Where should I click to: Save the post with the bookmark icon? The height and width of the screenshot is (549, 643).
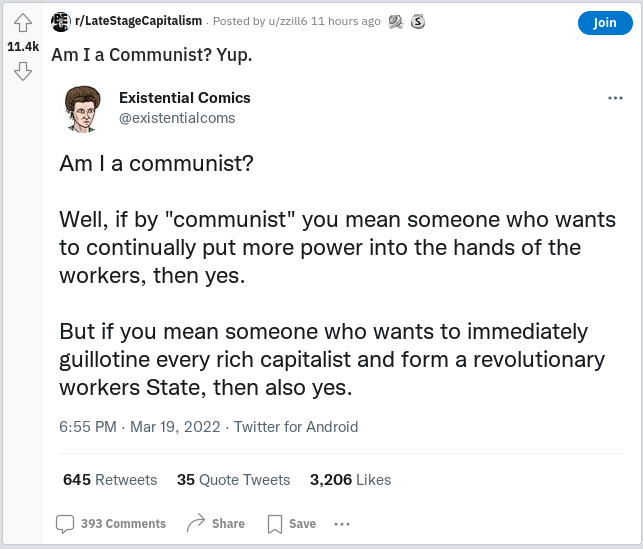275,523
